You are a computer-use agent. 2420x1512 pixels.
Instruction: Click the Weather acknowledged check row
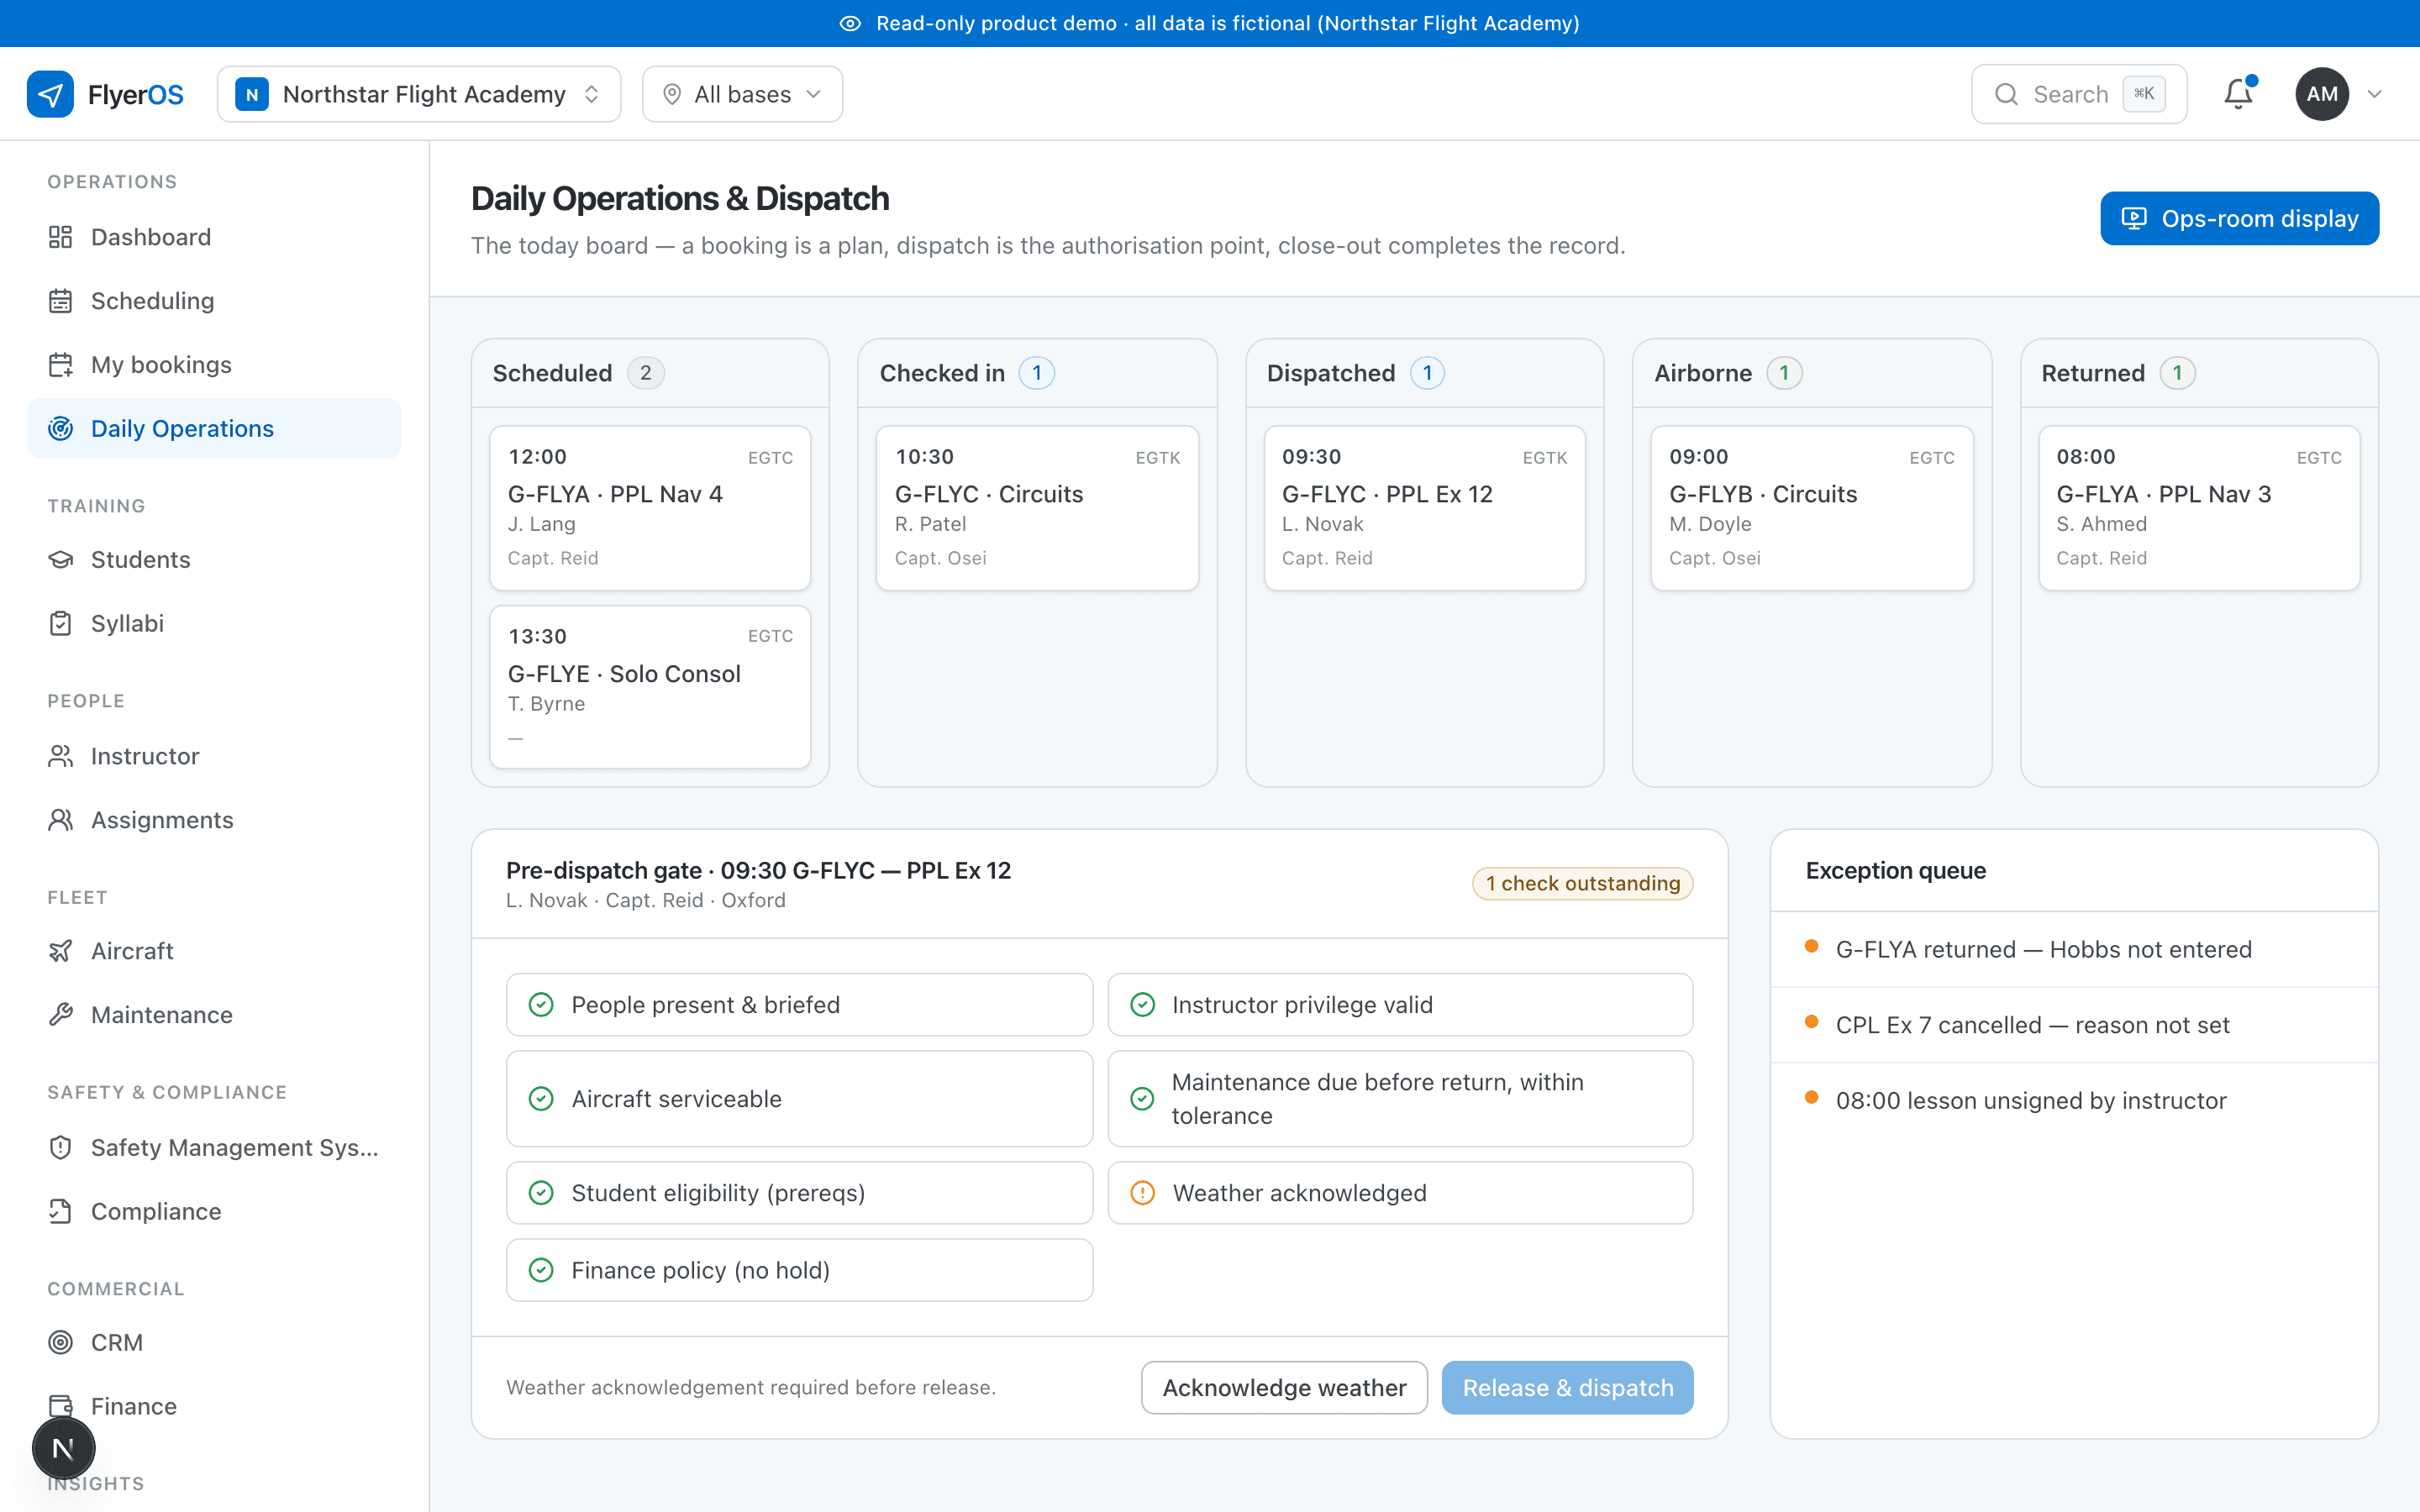pos(1400,1193)
